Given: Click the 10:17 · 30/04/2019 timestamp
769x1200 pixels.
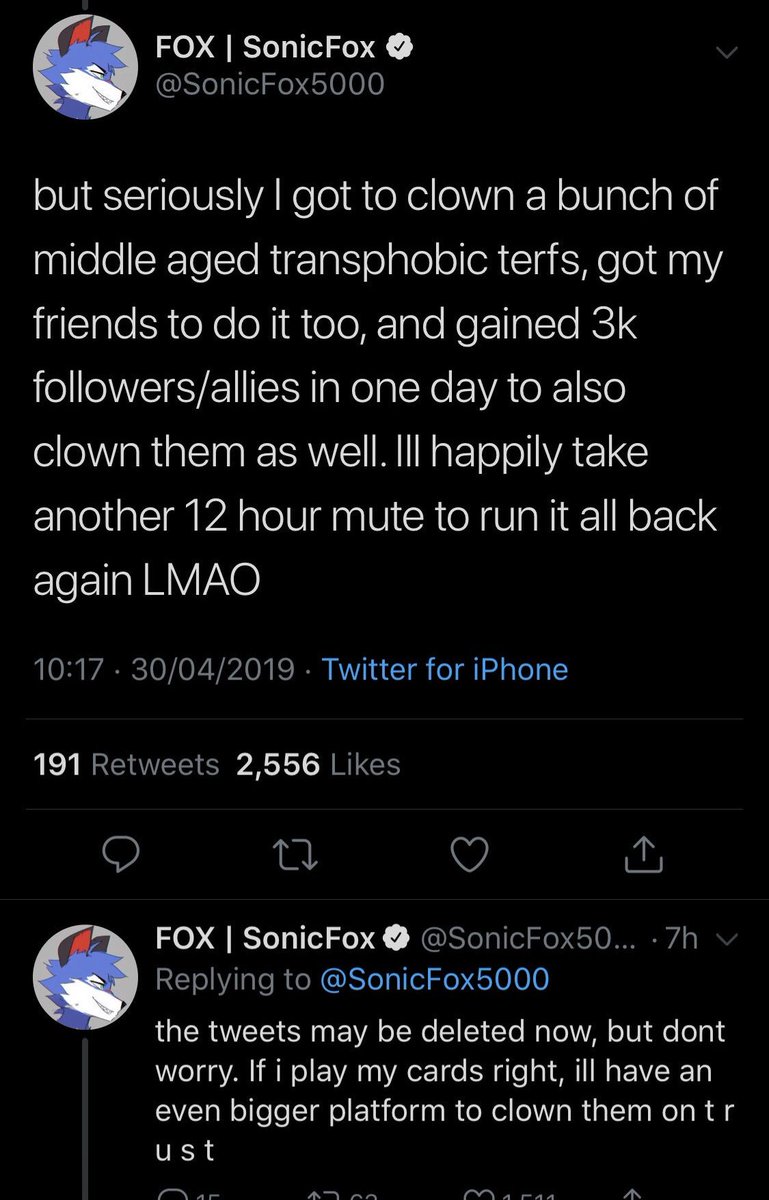Looking at the screenshot, I should 164,669.
